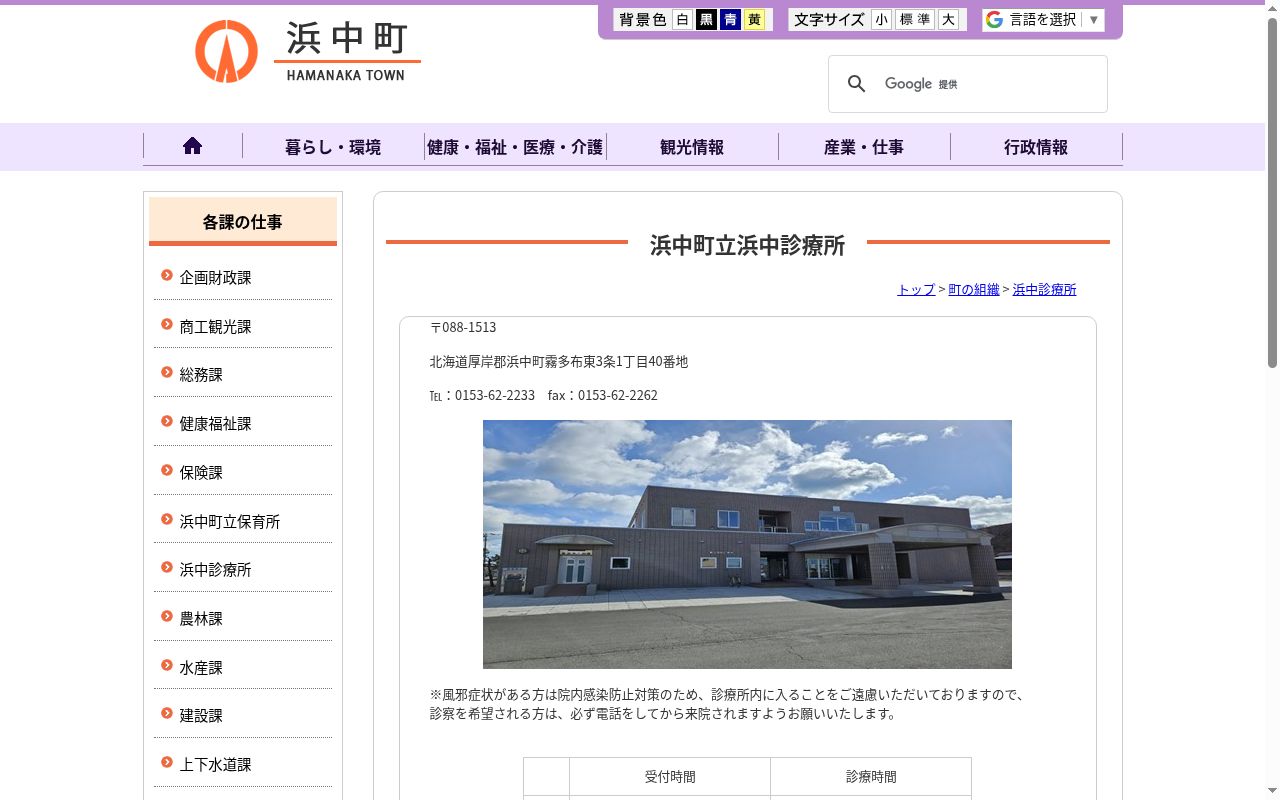Set background color to yellow (黄)
The height and width of the screenshot is (800, 1280).
[x=754, y=20]
